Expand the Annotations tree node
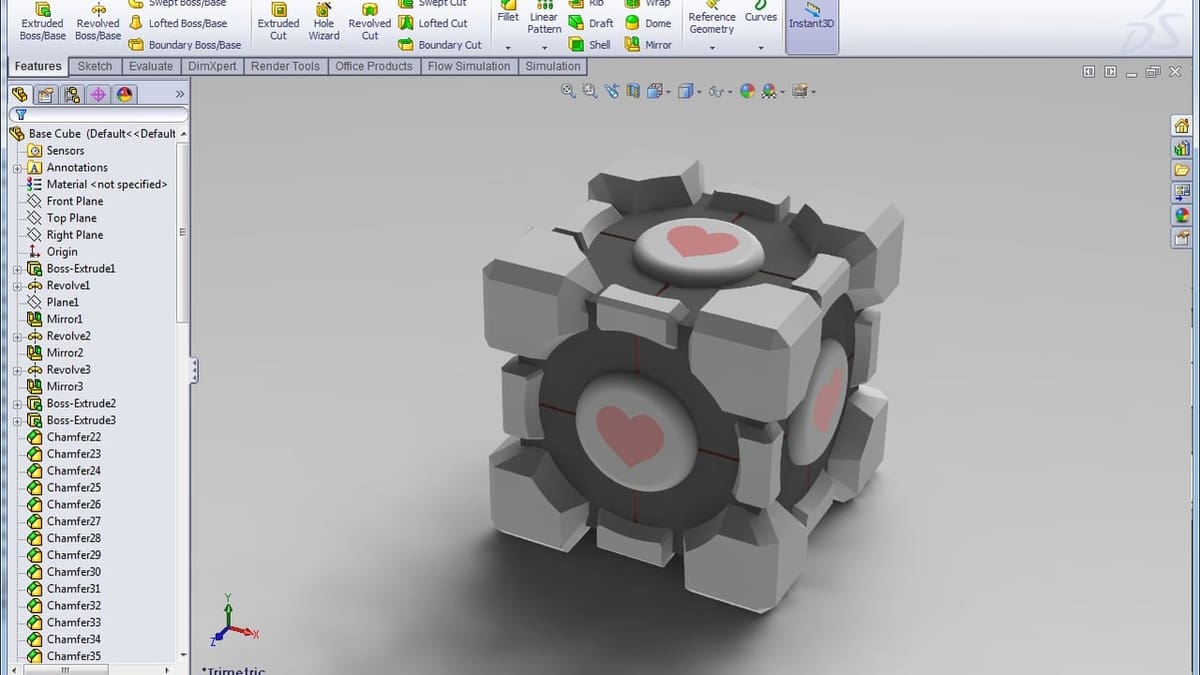This screenshot has width=1200, height=675. tap(17, 168)
